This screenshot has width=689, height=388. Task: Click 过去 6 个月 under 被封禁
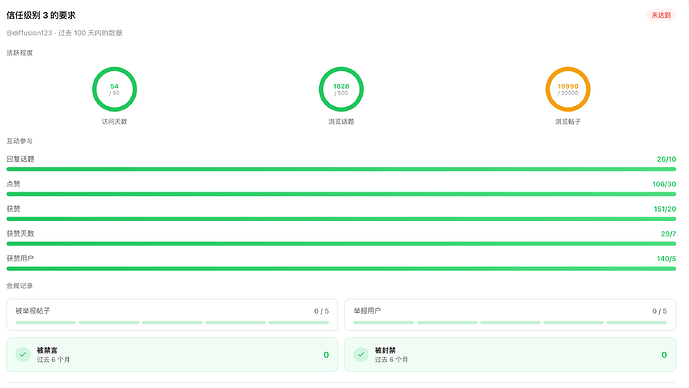coord(391,359)
